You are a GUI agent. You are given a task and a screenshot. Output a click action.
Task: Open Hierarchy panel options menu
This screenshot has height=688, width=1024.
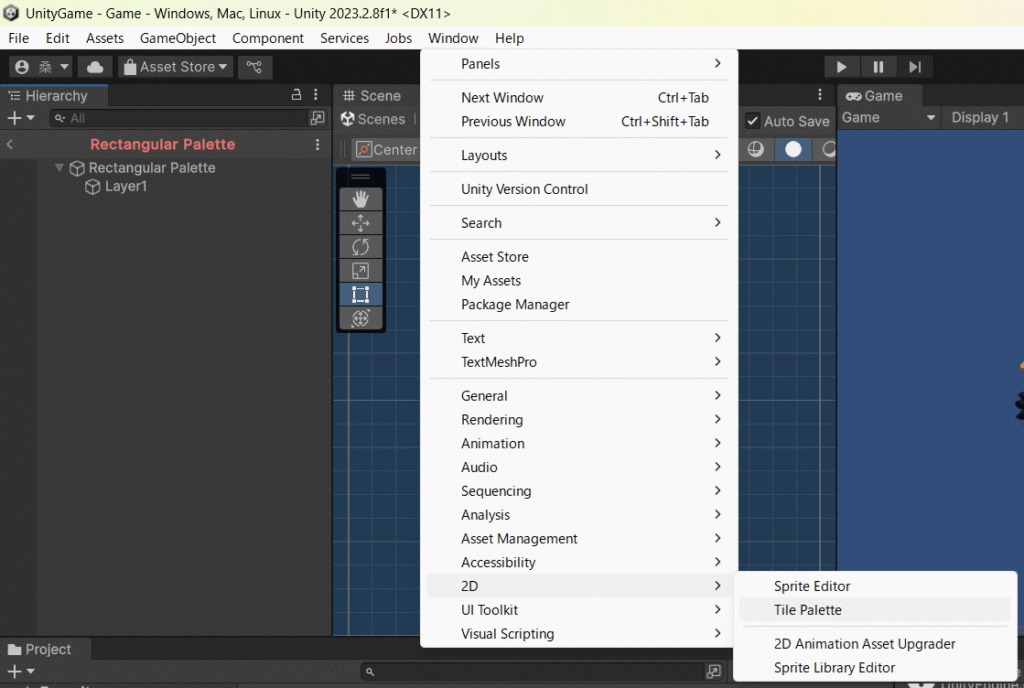click(316, 95)
